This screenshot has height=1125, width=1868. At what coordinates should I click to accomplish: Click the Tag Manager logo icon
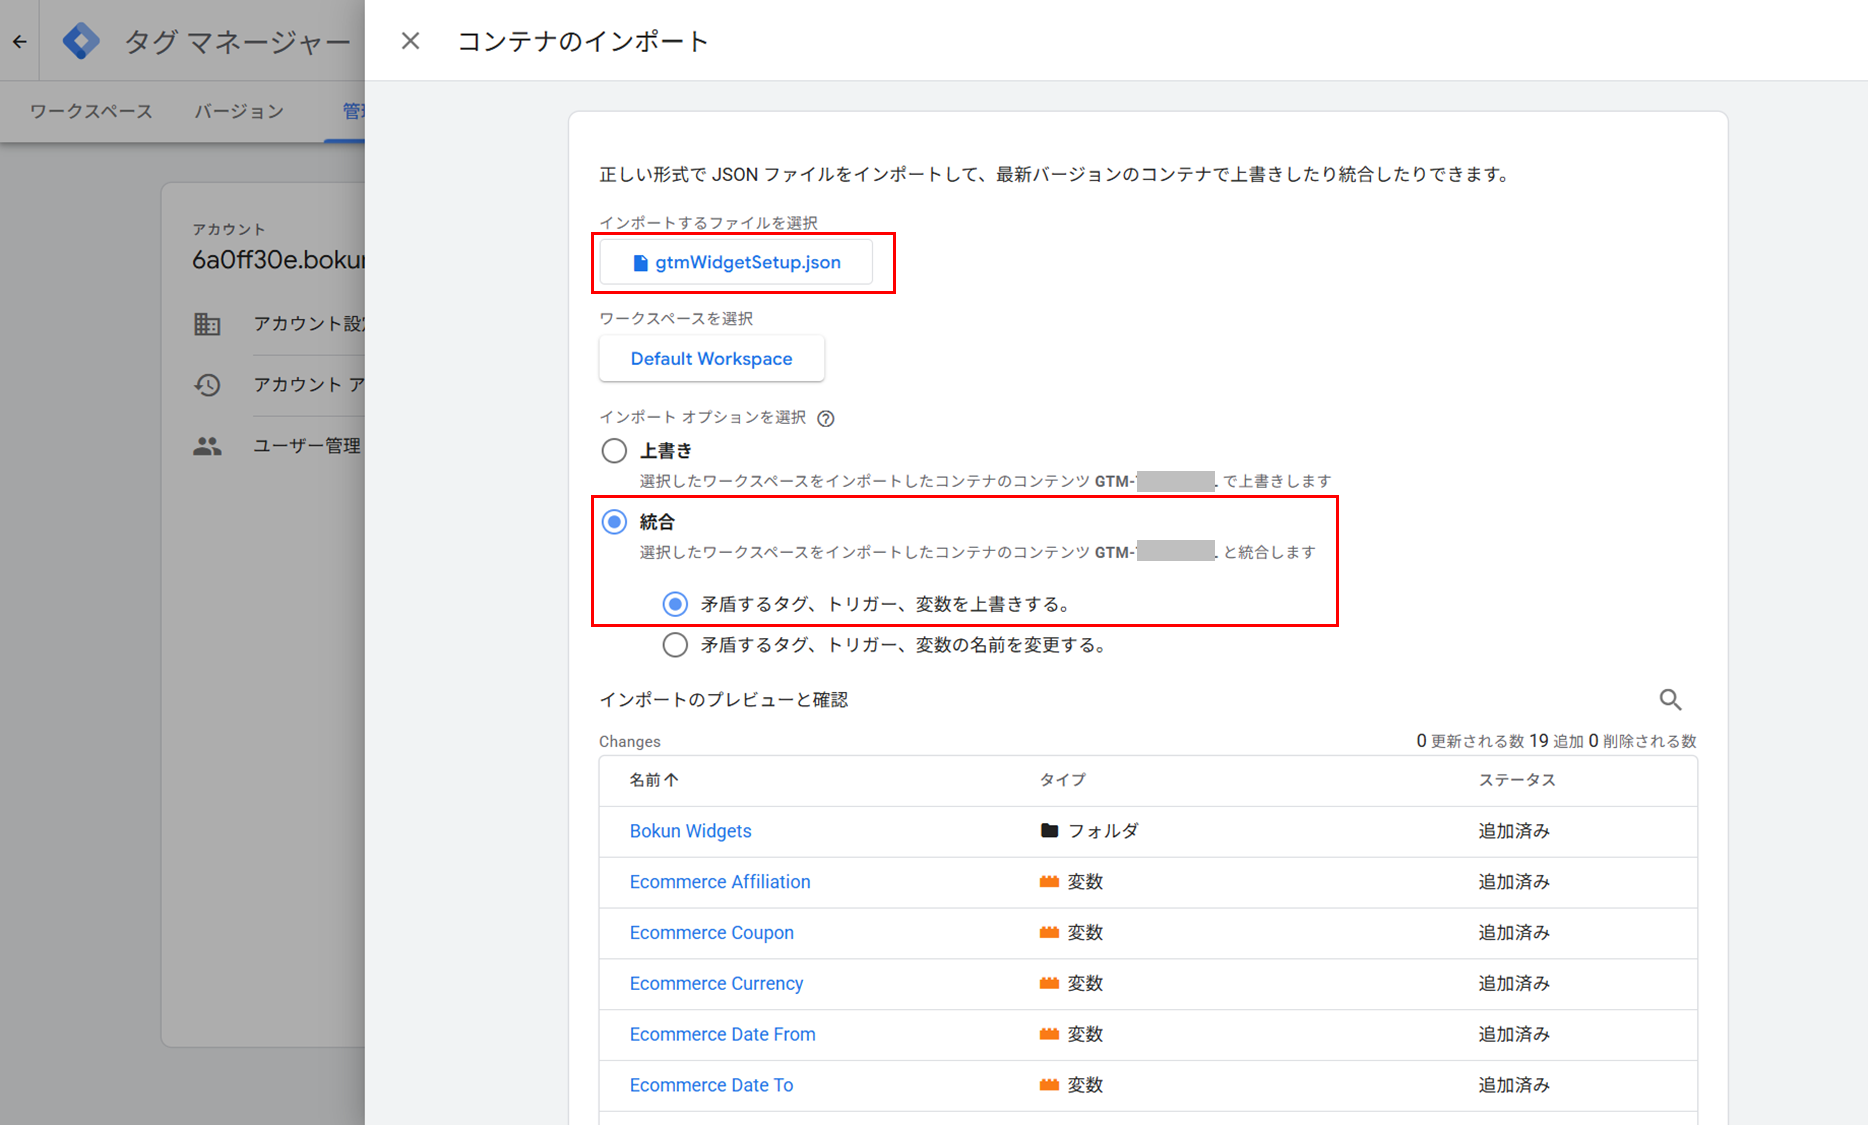(x=81, y=41)
